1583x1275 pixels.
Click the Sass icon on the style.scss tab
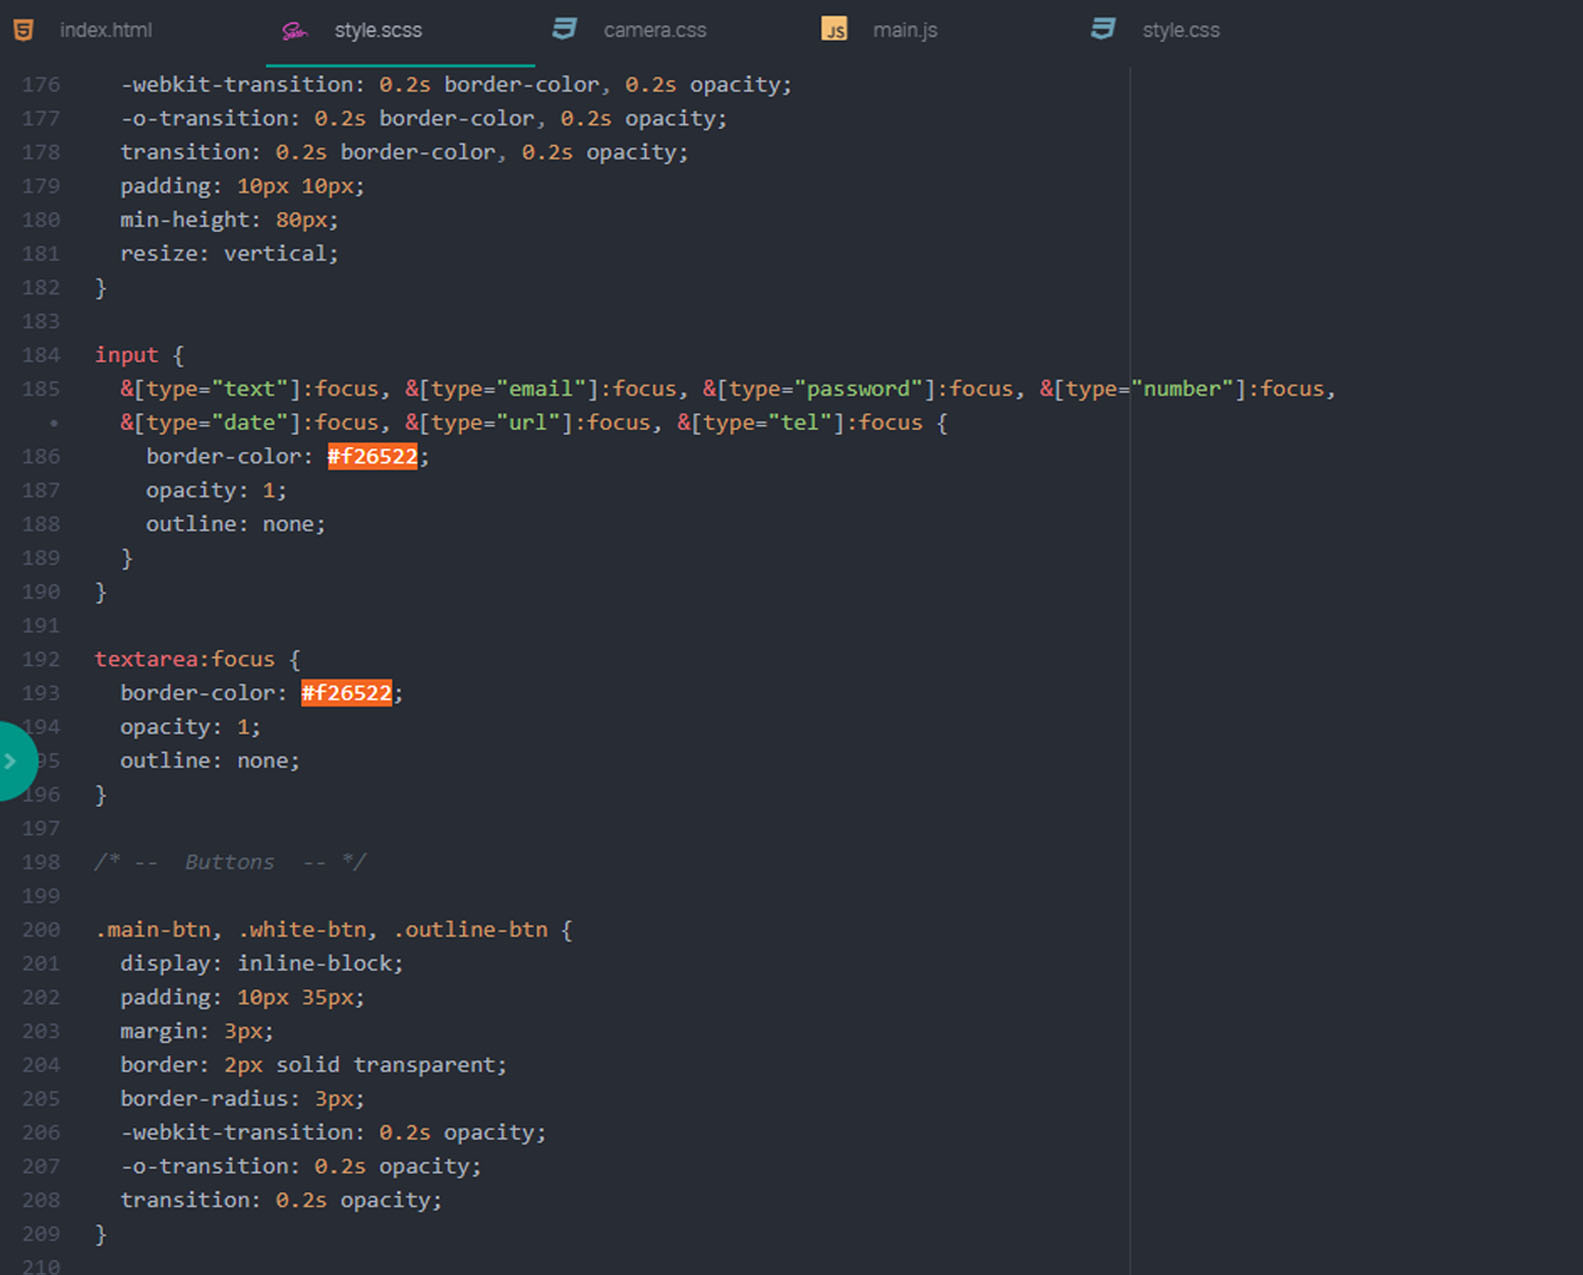[294, 31]
